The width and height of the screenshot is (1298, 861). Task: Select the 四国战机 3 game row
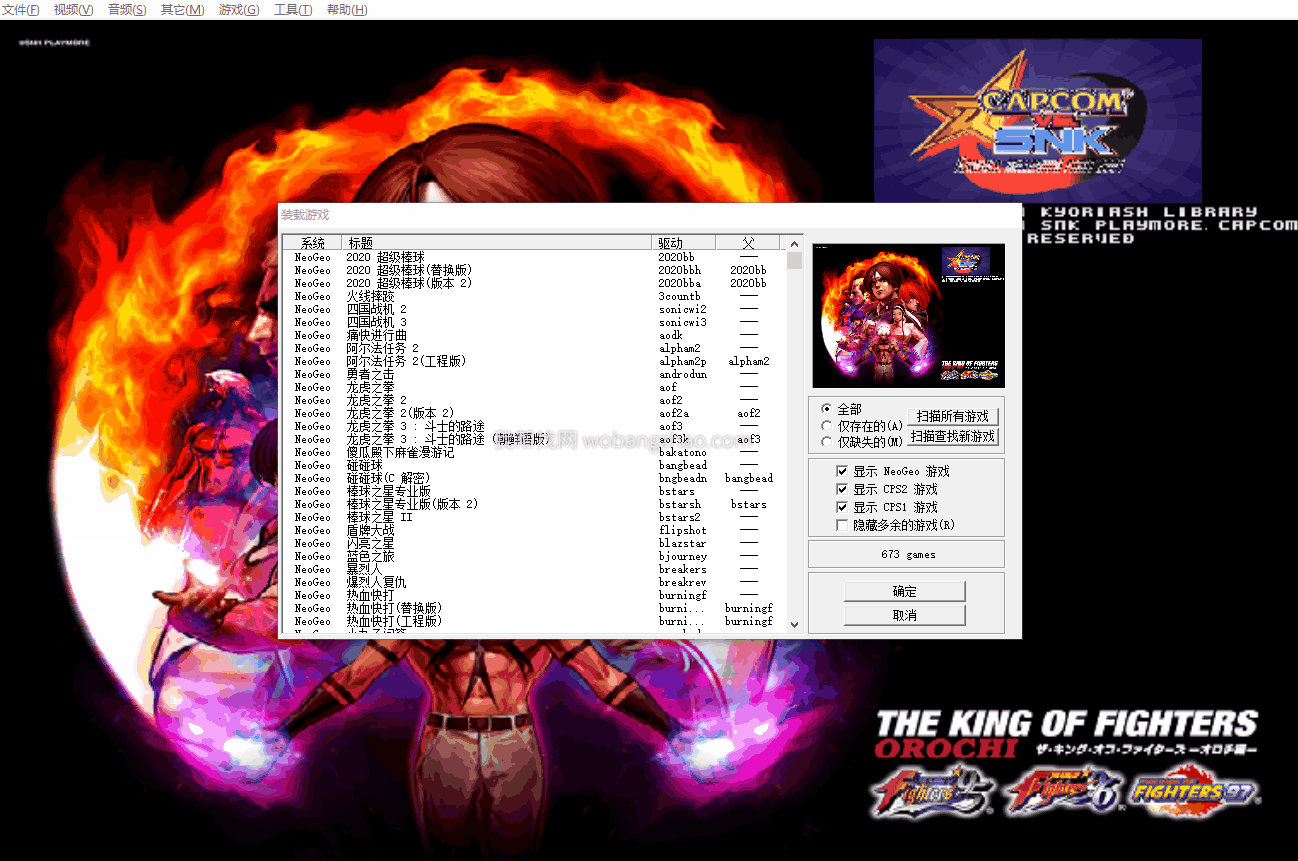(x=533, y=322)
